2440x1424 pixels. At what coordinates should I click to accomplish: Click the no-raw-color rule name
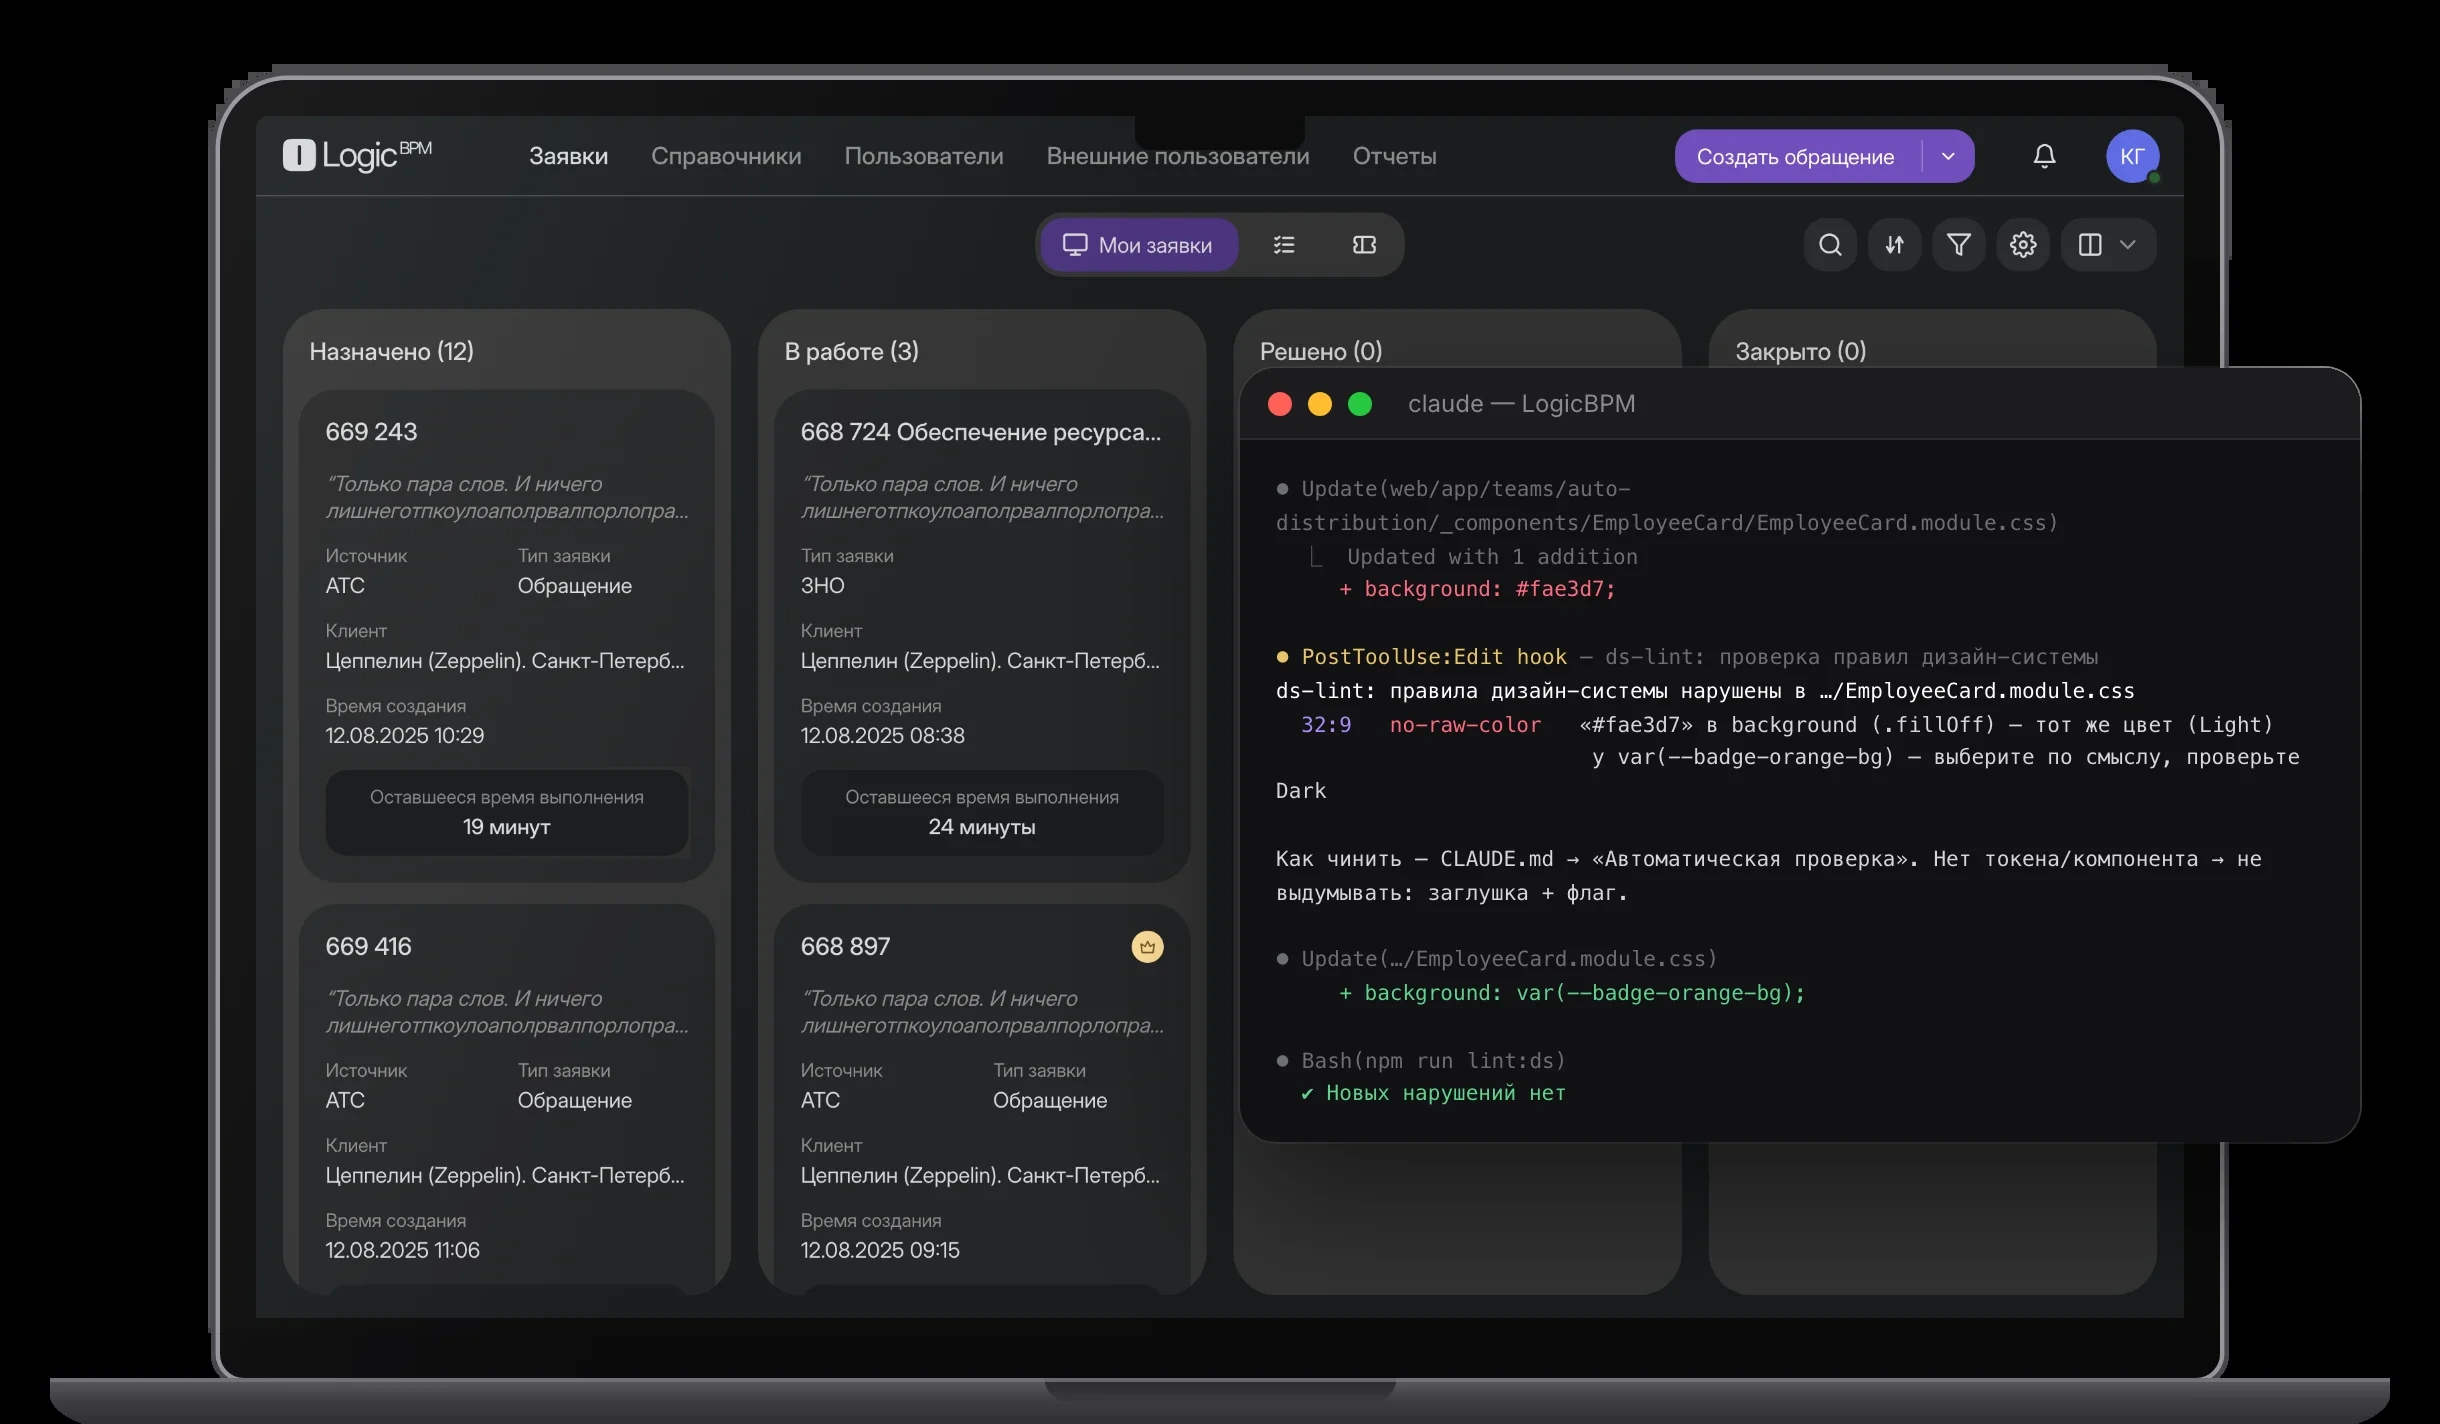click(1465, 725)
